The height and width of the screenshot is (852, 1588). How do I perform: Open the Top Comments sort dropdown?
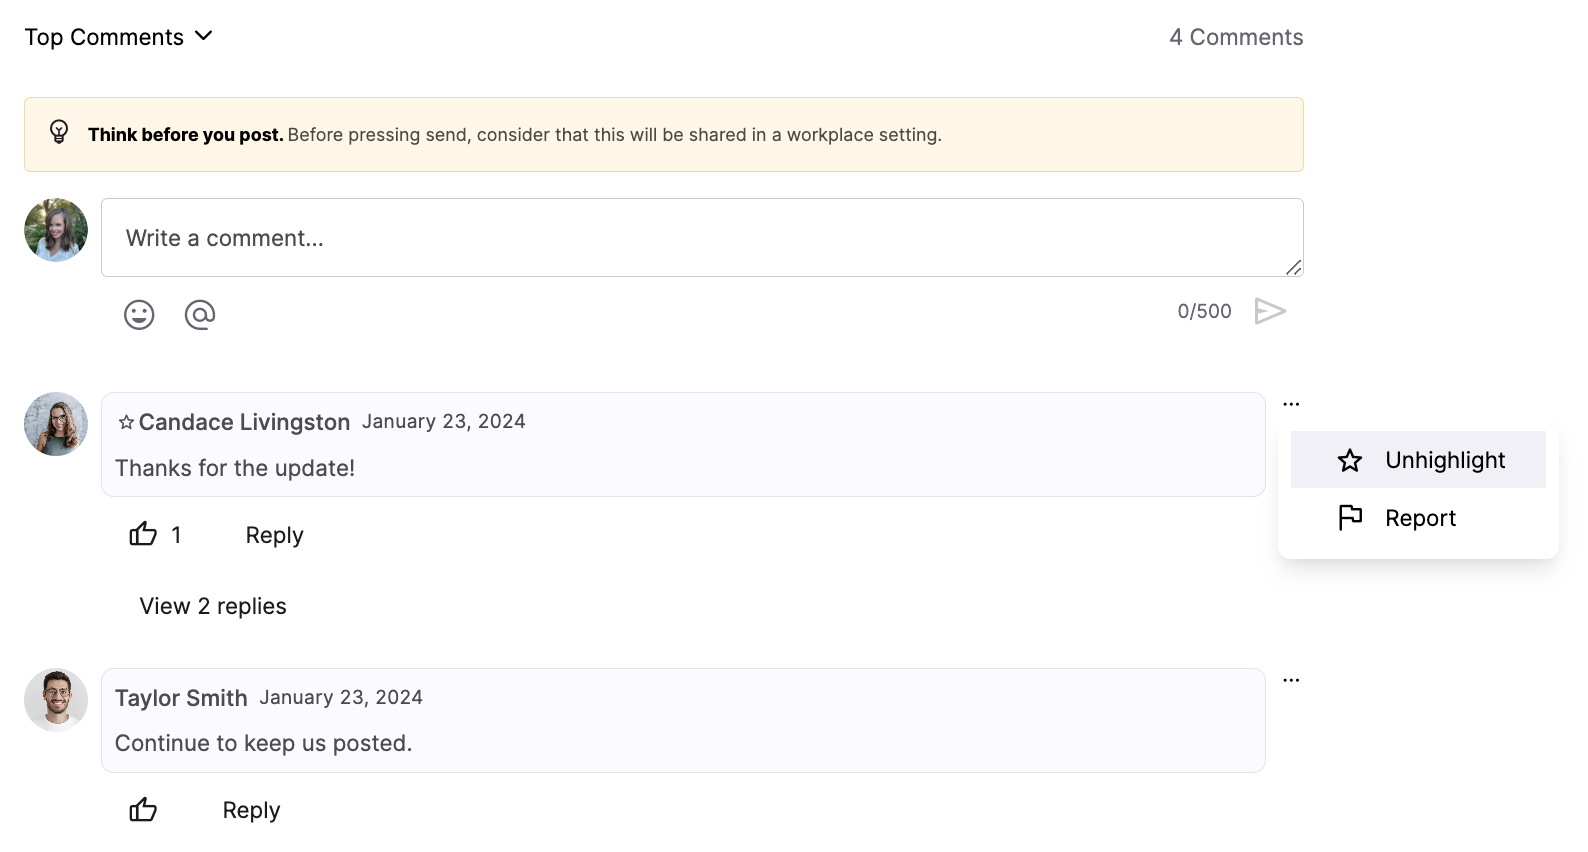(118, 37)
